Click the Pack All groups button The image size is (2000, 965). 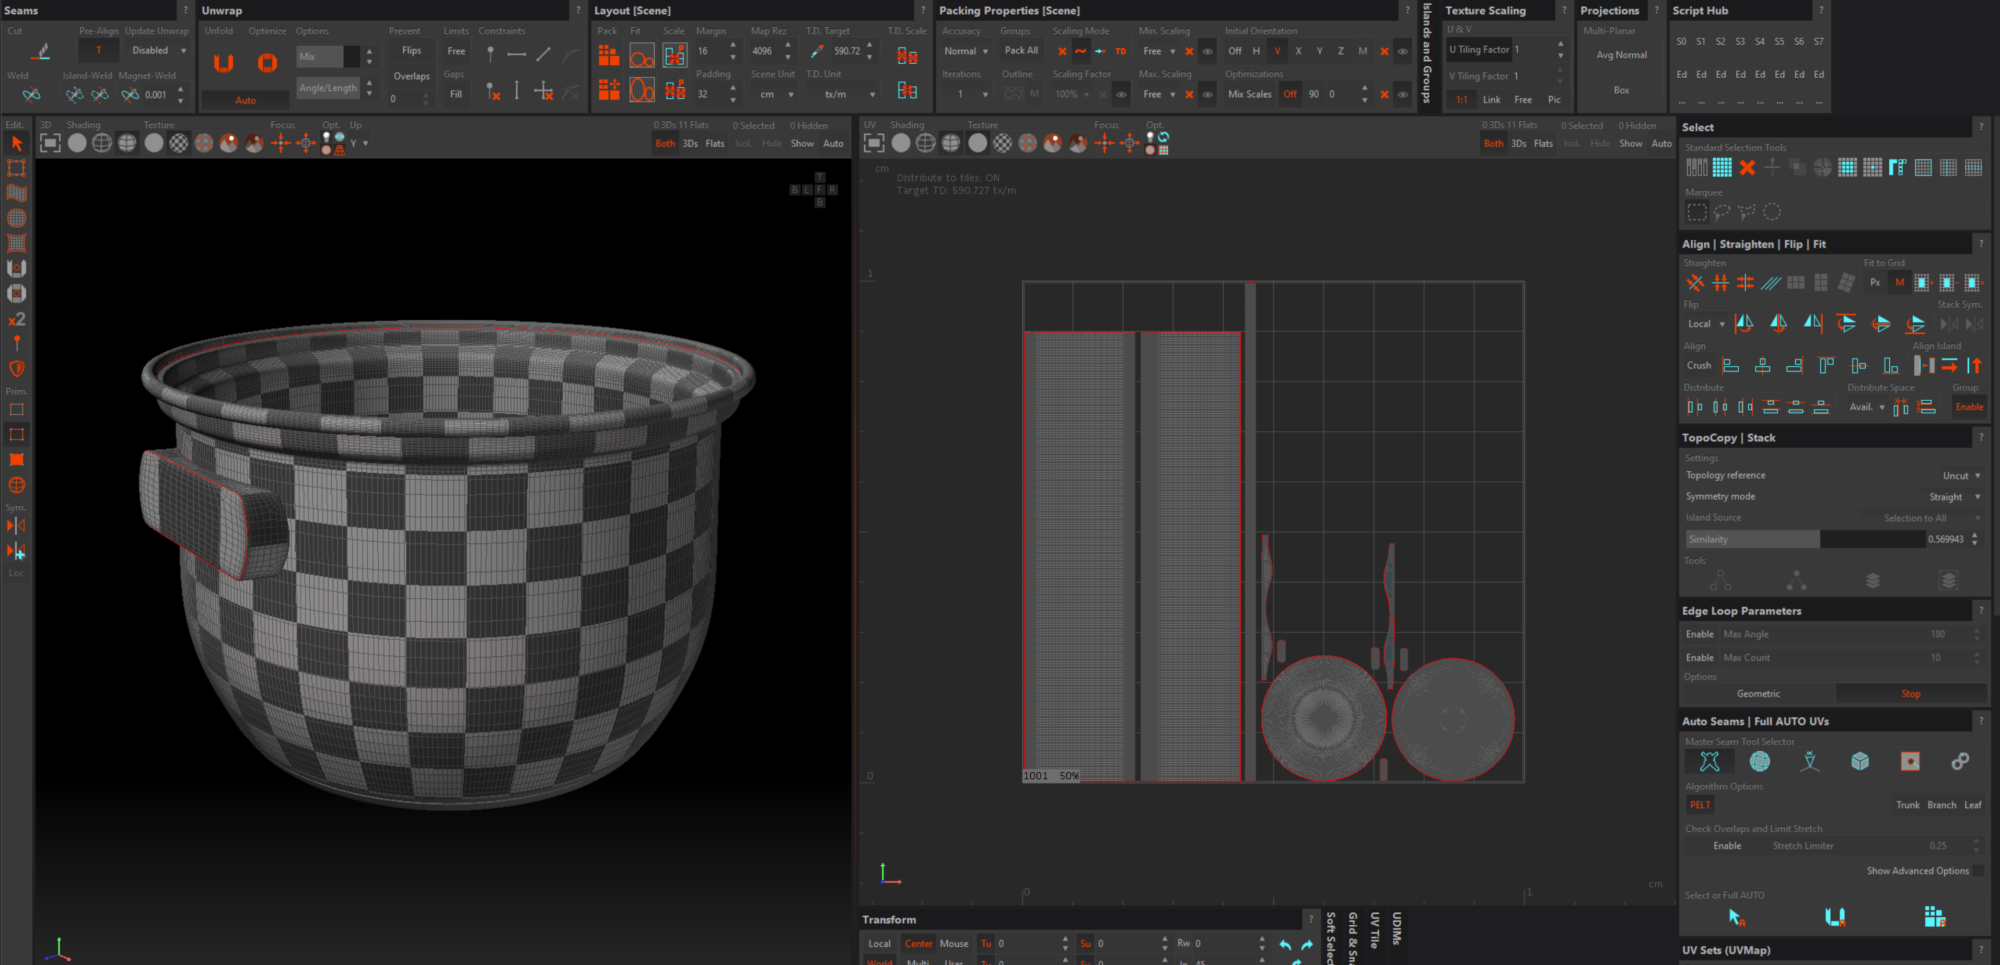pos(1021,51)
